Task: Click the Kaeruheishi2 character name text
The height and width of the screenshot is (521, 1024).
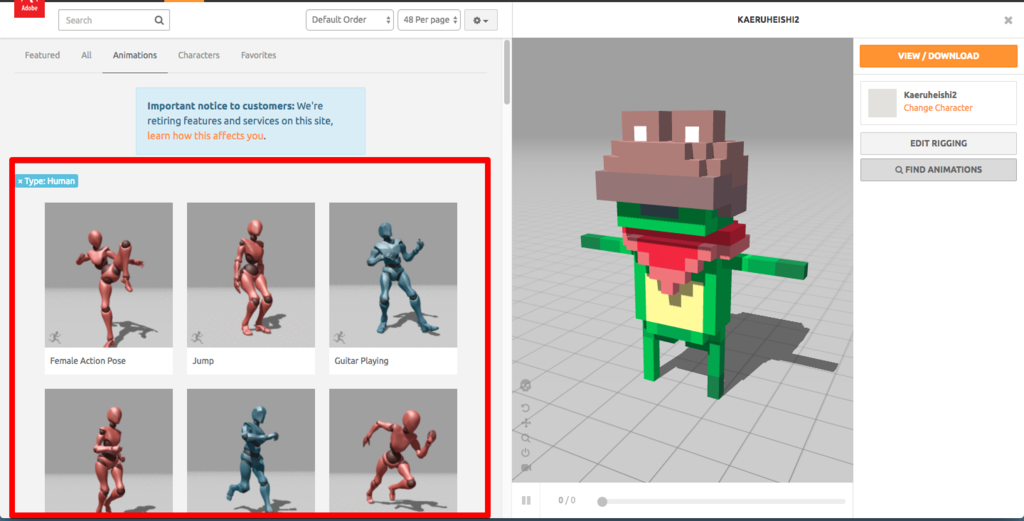Action: pyautogui.click(x=930, y=95)
